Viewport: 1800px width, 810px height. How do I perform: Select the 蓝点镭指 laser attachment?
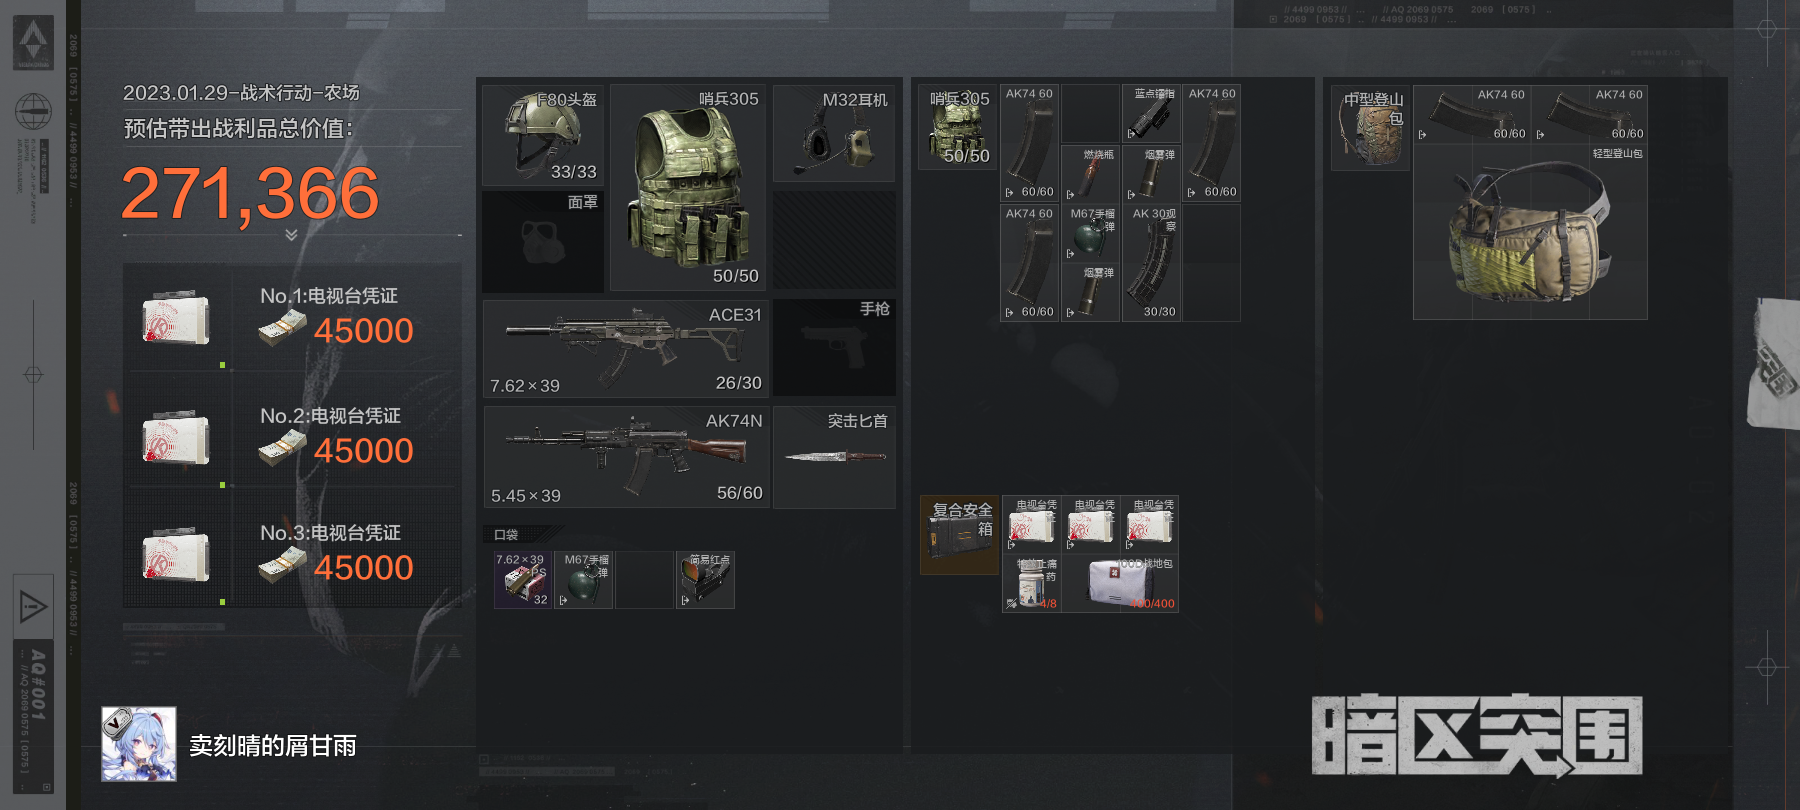[1151, 114]
